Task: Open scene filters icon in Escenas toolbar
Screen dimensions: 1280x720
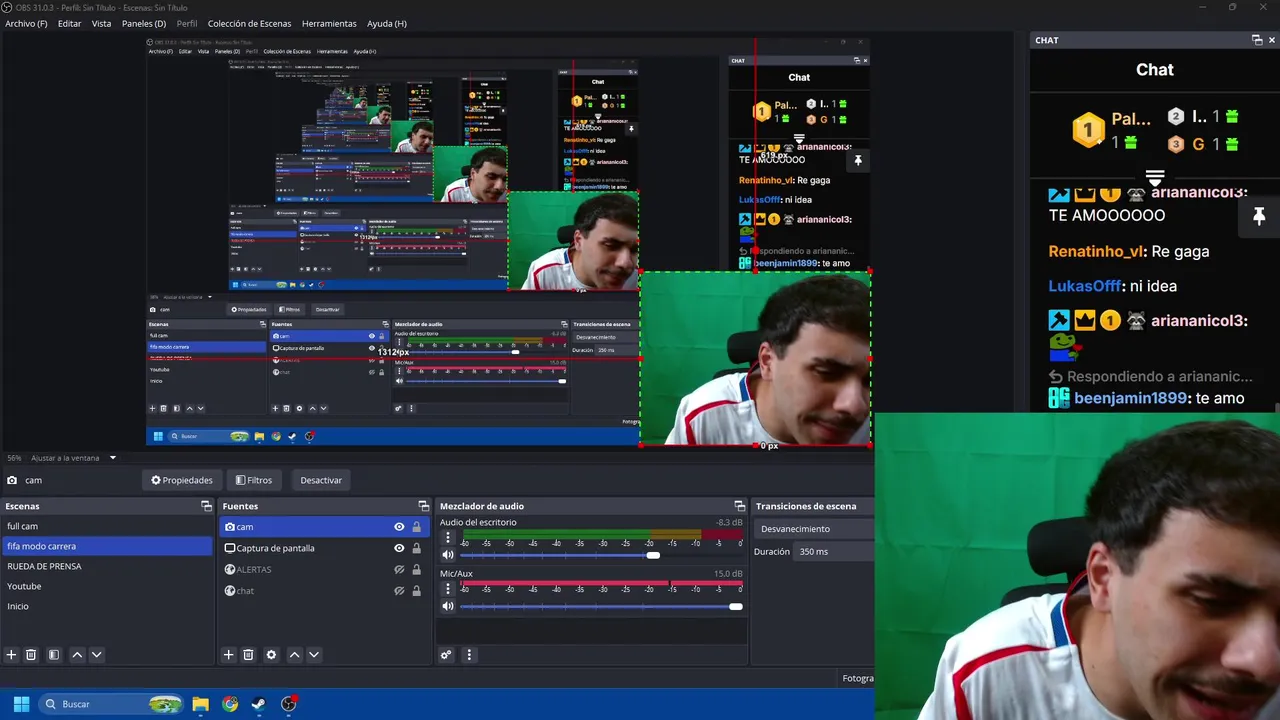Action: tap(54, 655)
